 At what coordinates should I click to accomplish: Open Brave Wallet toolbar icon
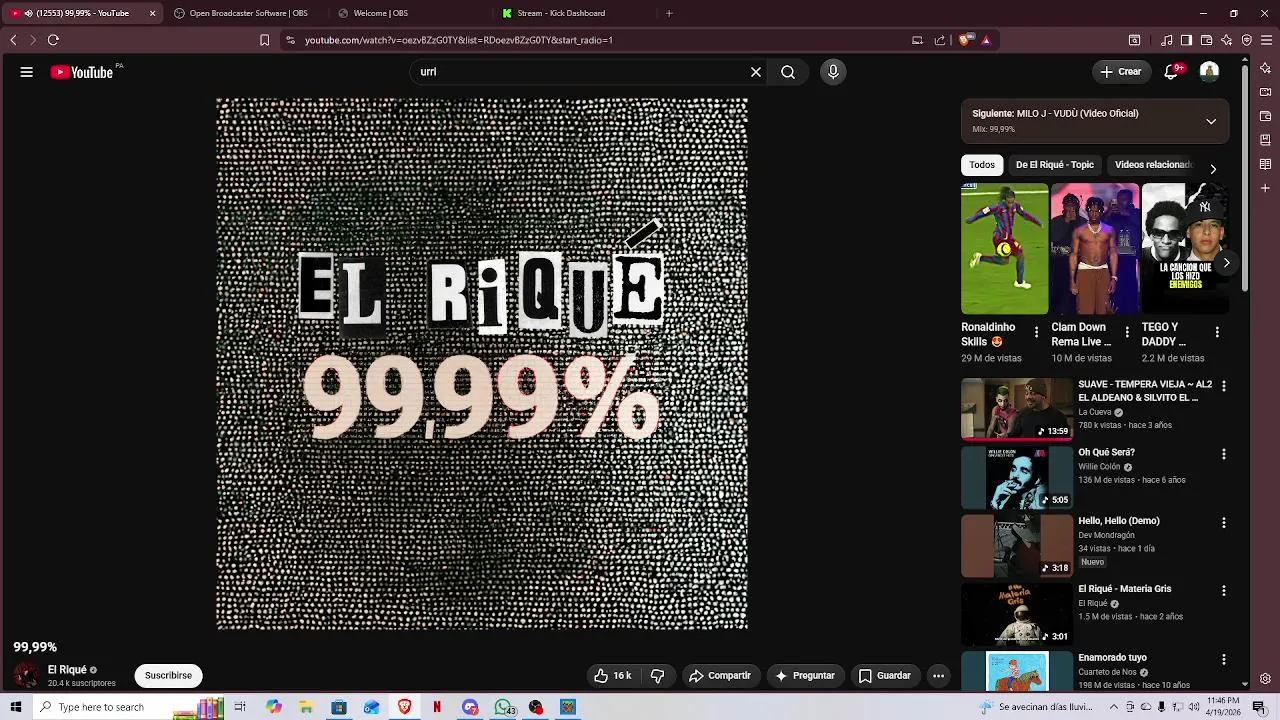coord(1206,40)
